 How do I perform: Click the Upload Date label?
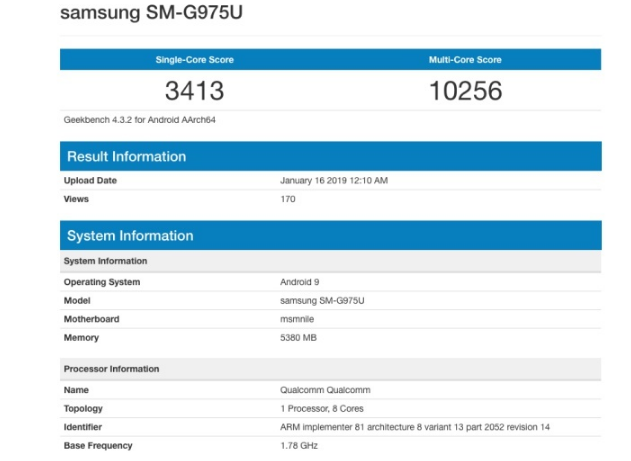pyautogui.click(x=90, y=181)
